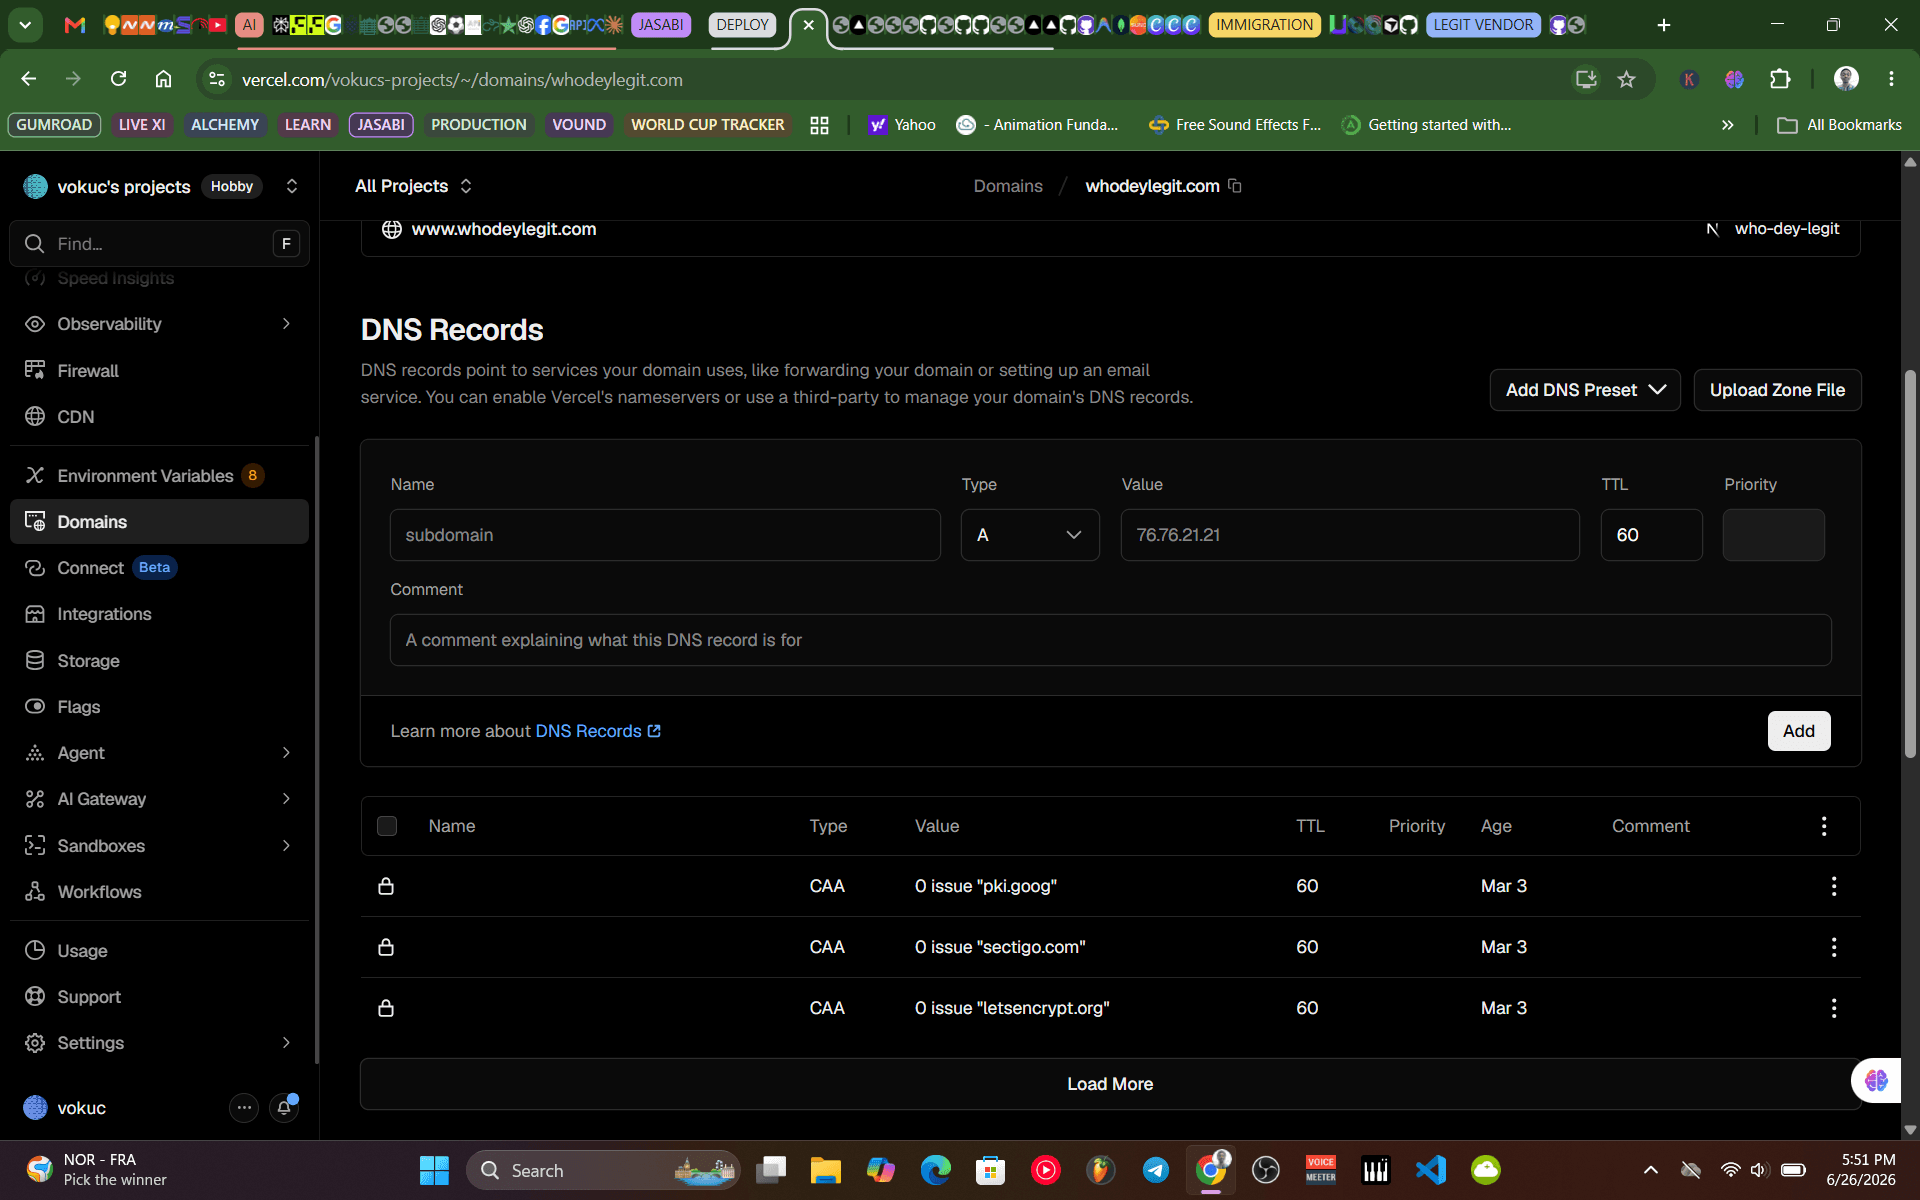1920x1200 pixels.
Task: Tick the select-all checkbox in DNS table header
Action: tap(387, 826)
